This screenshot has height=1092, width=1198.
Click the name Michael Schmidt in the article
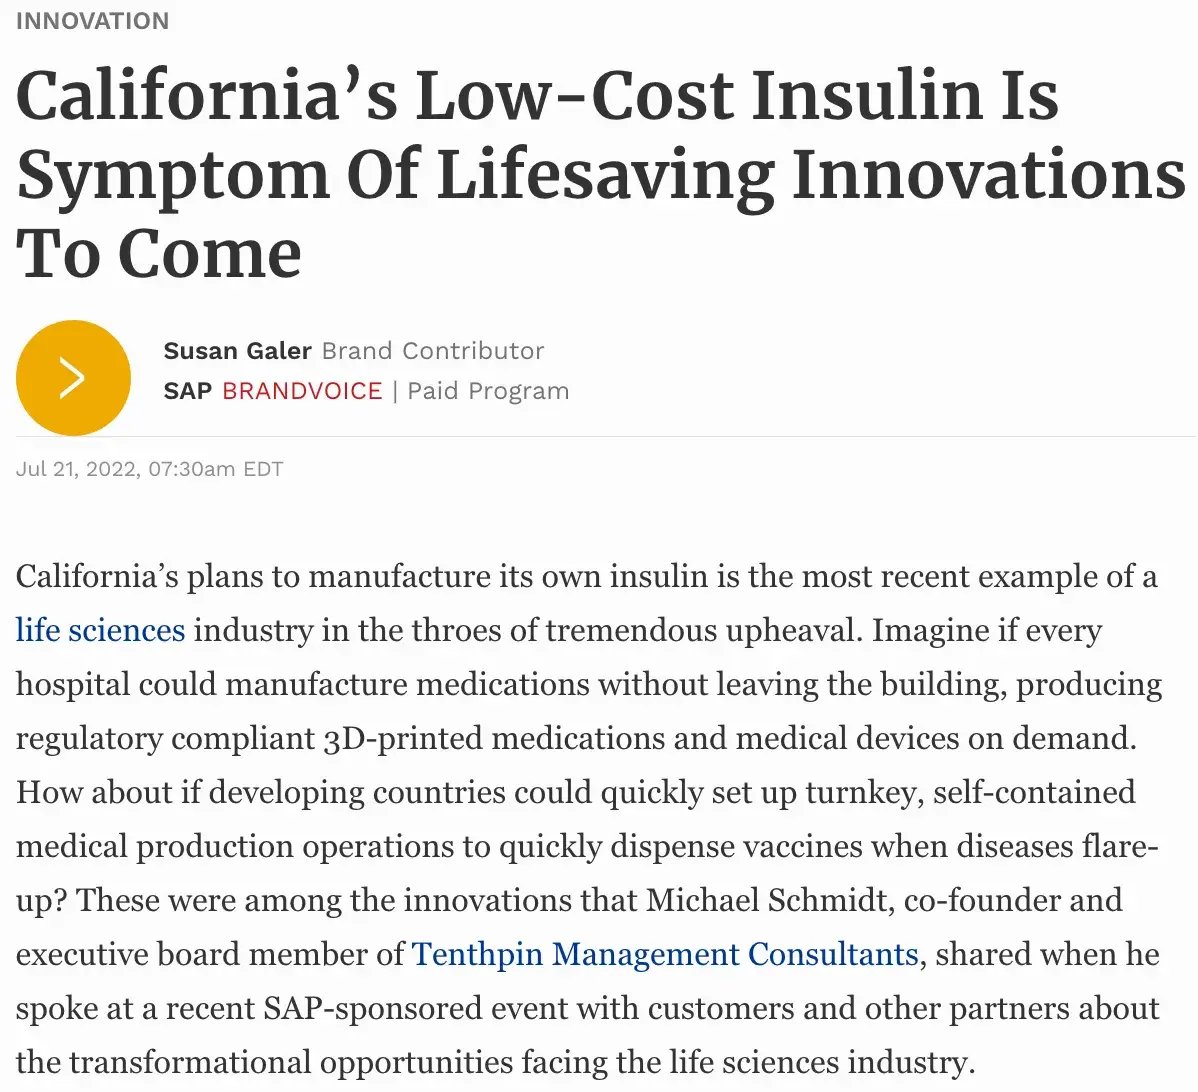point(767,901)
